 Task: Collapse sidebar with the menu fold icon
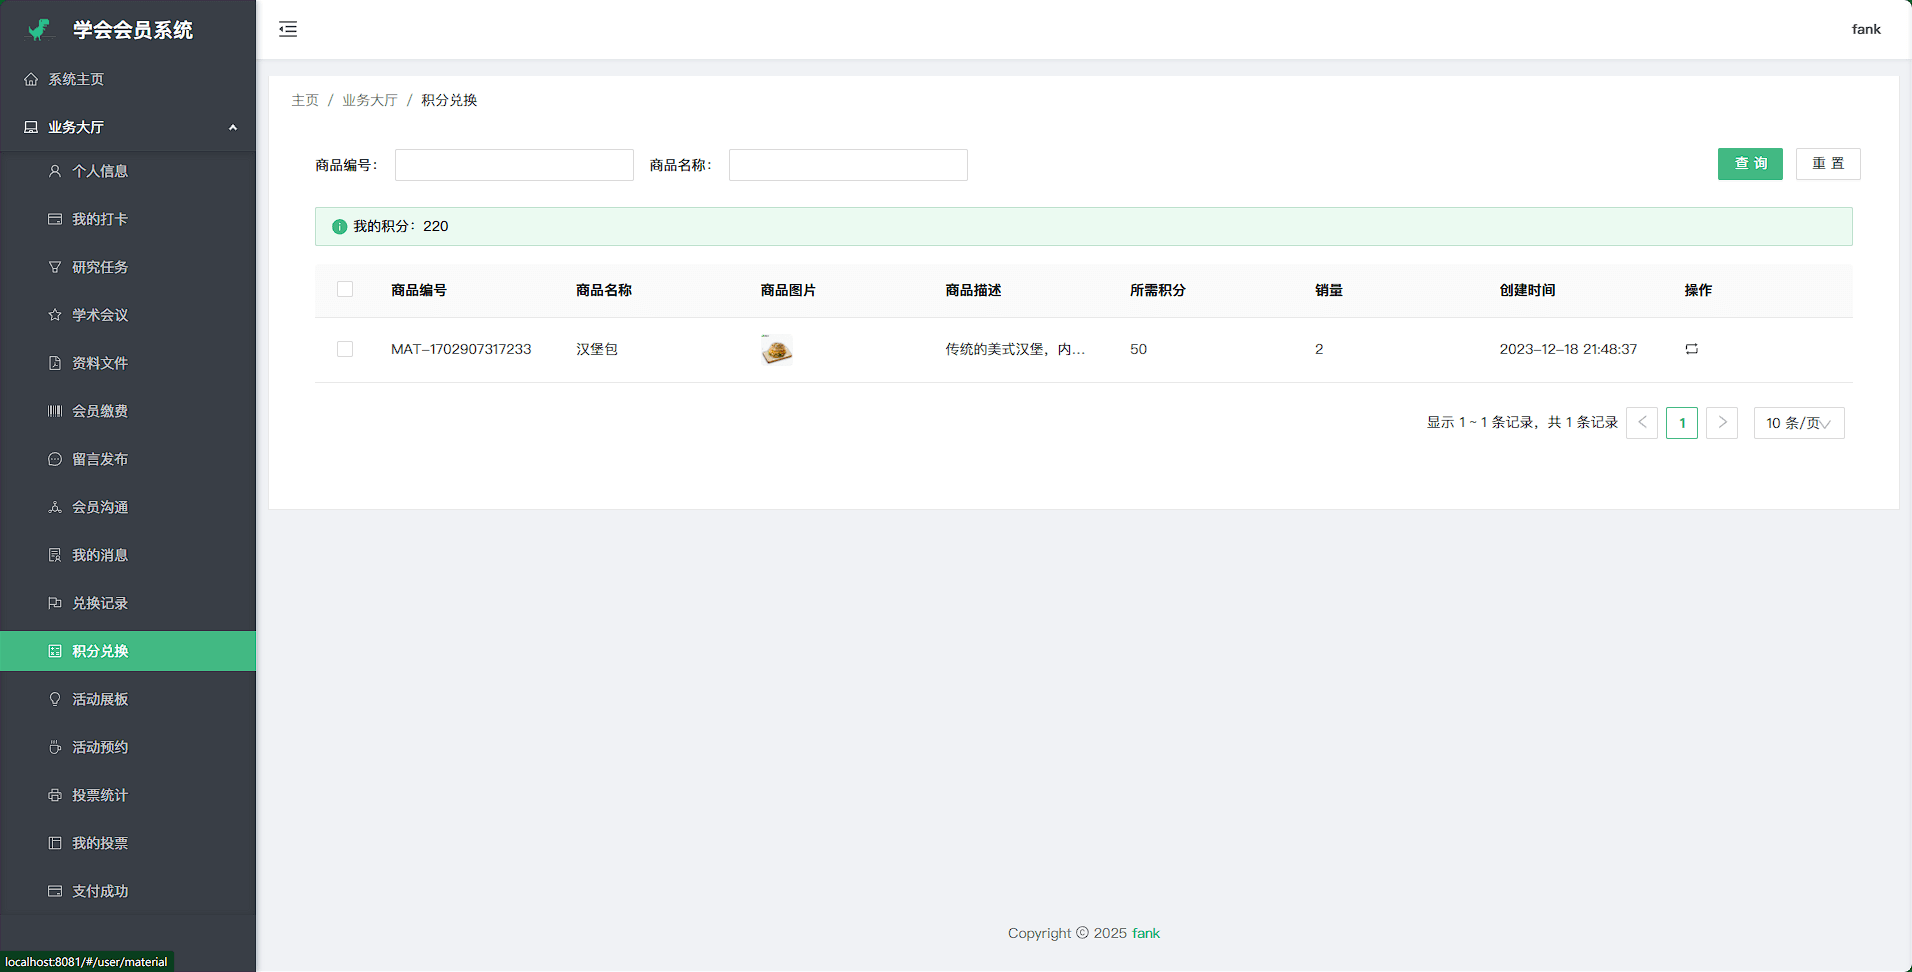288,29
